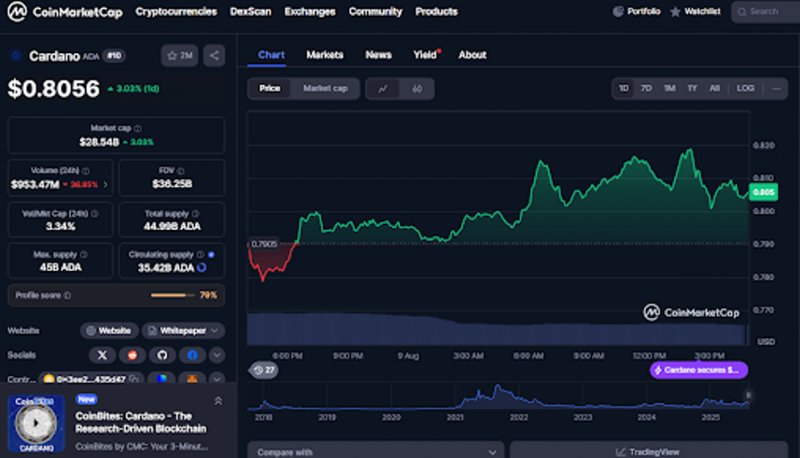Open the Watchlist star icon
Image resolution: width=800 pixels, height=458 pixels.
[x=675, y=11]
